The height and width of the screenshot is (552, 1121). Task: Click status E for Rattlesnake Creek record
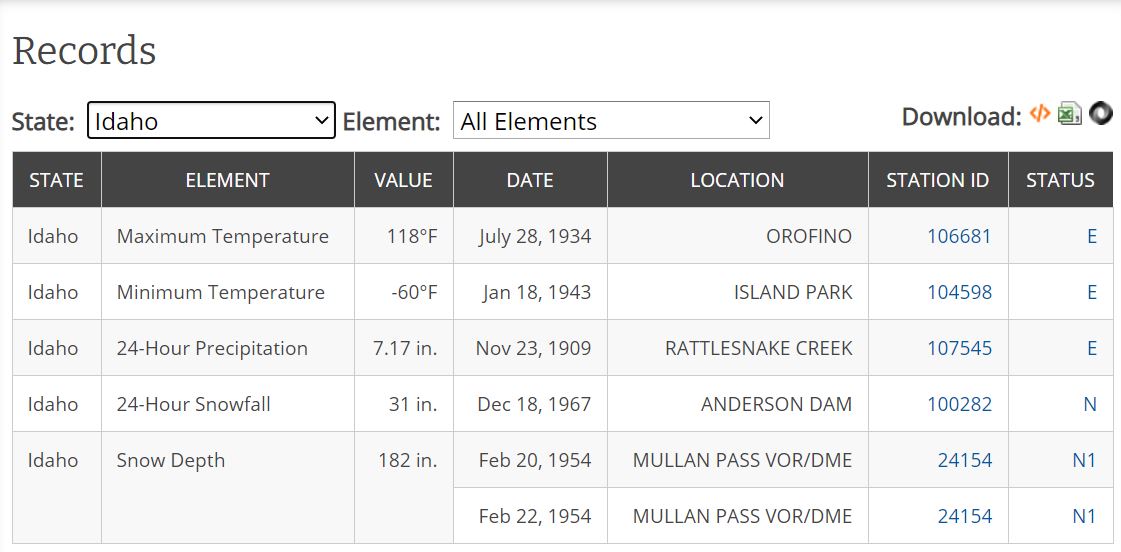(1092, 349)
